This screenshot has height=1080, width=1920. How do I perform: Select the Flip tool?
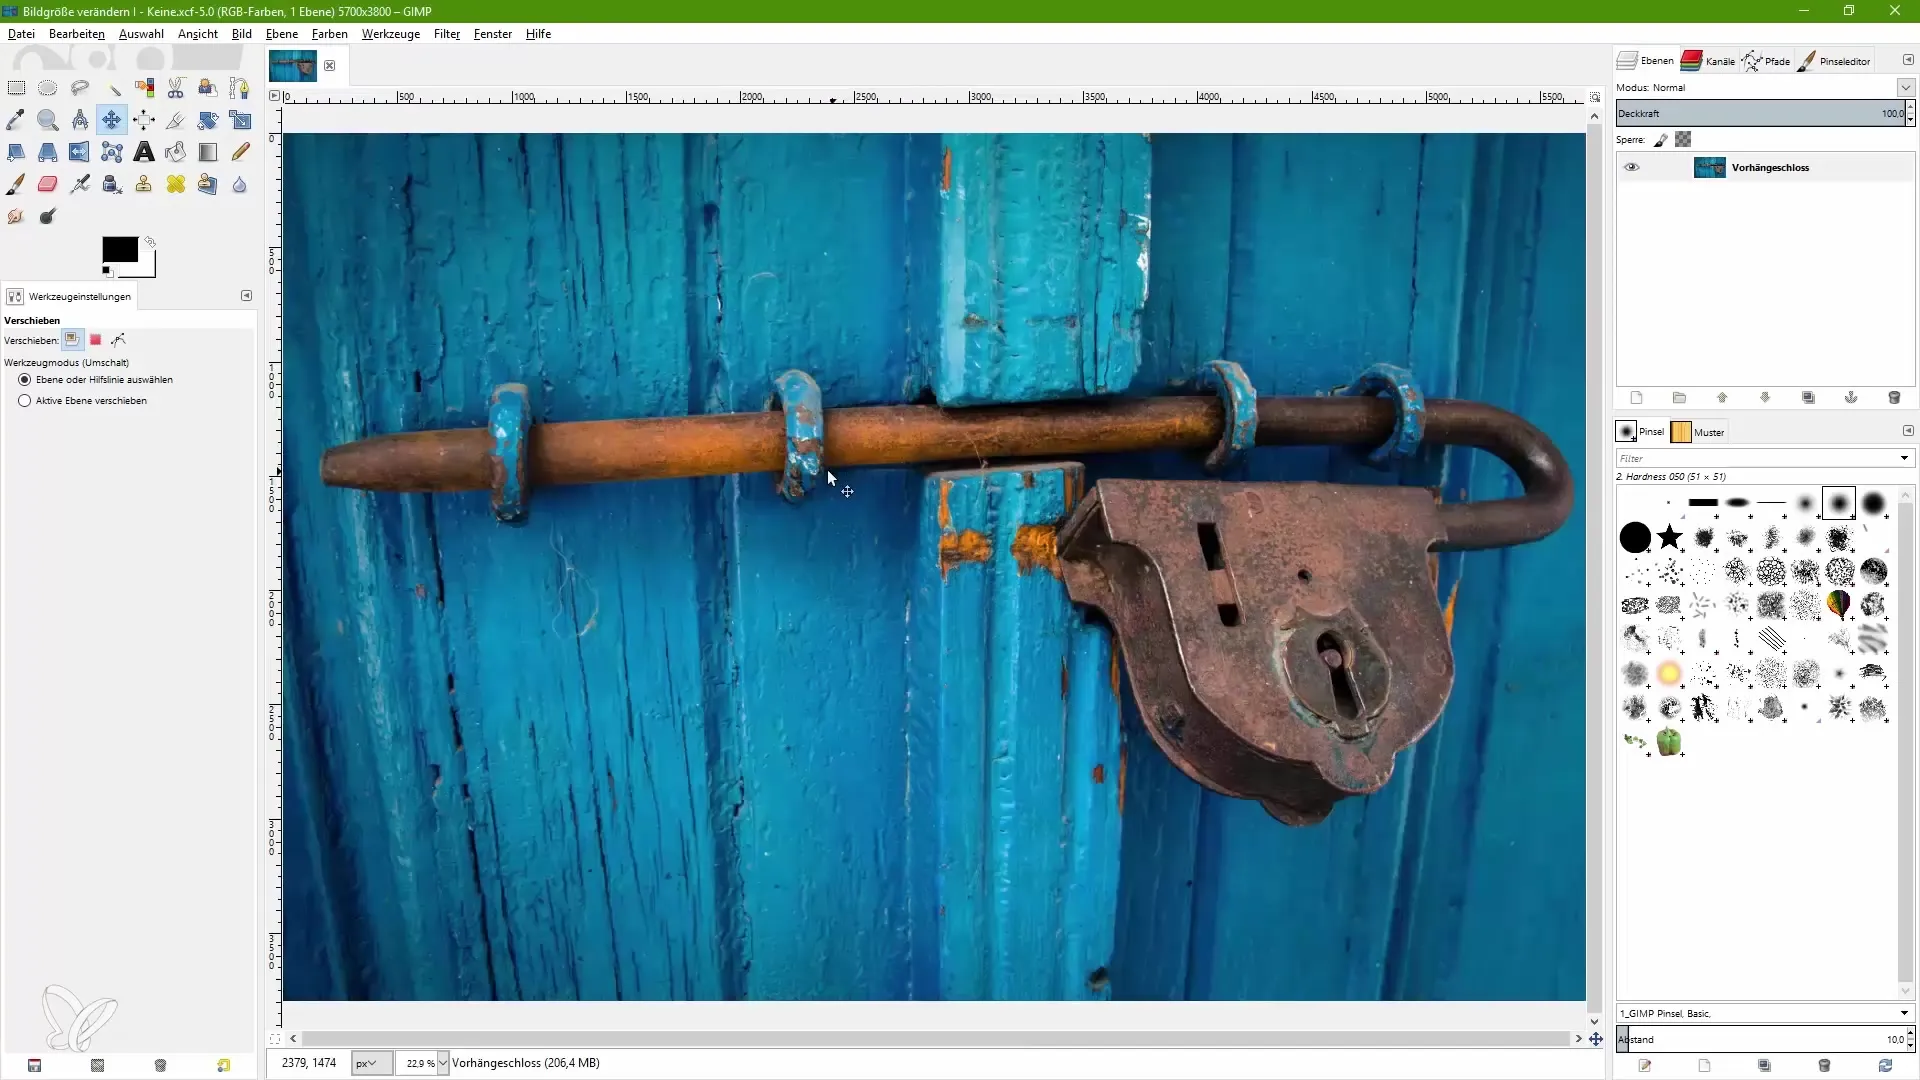click(x=80, y=152)
